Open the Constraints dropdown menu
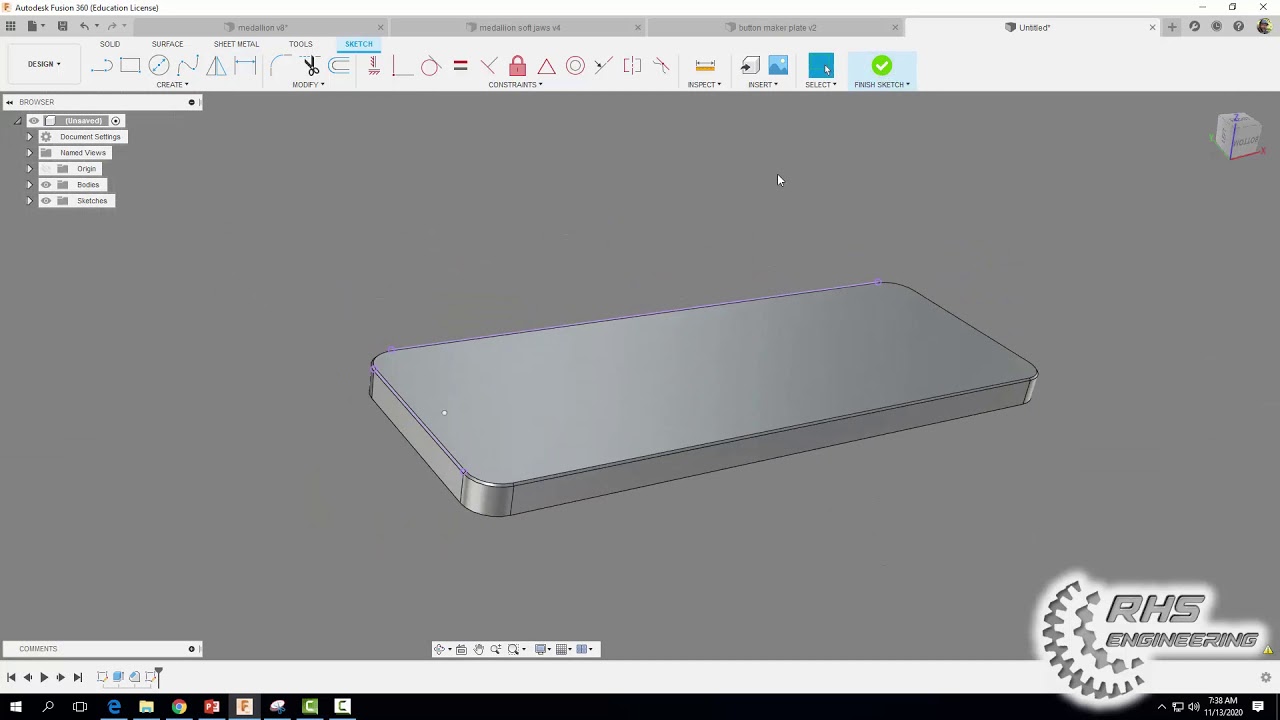Screen dimensions: 1280x720 (x=515, y=85)
